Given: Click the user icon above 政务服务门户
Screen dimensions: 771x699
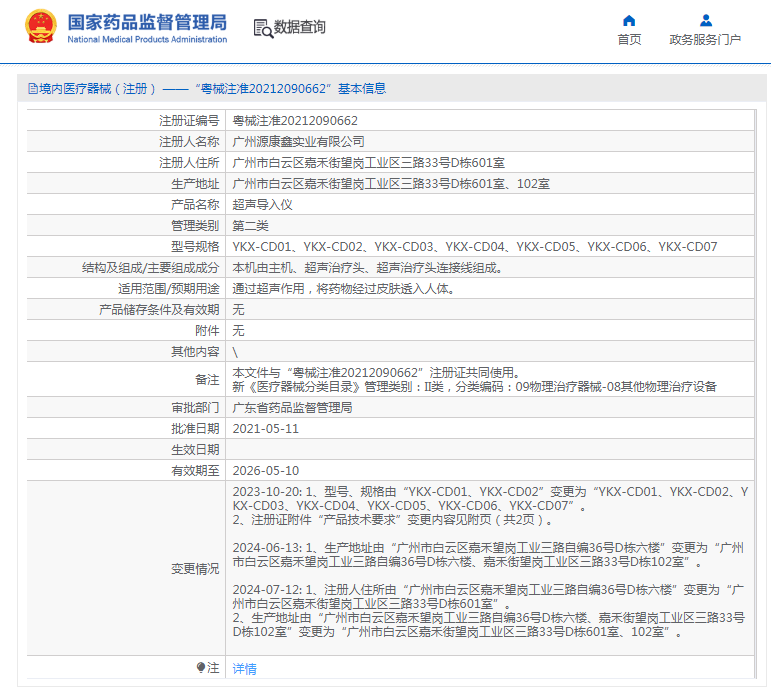Looking at the screenshot, I should tap(706, 21).
